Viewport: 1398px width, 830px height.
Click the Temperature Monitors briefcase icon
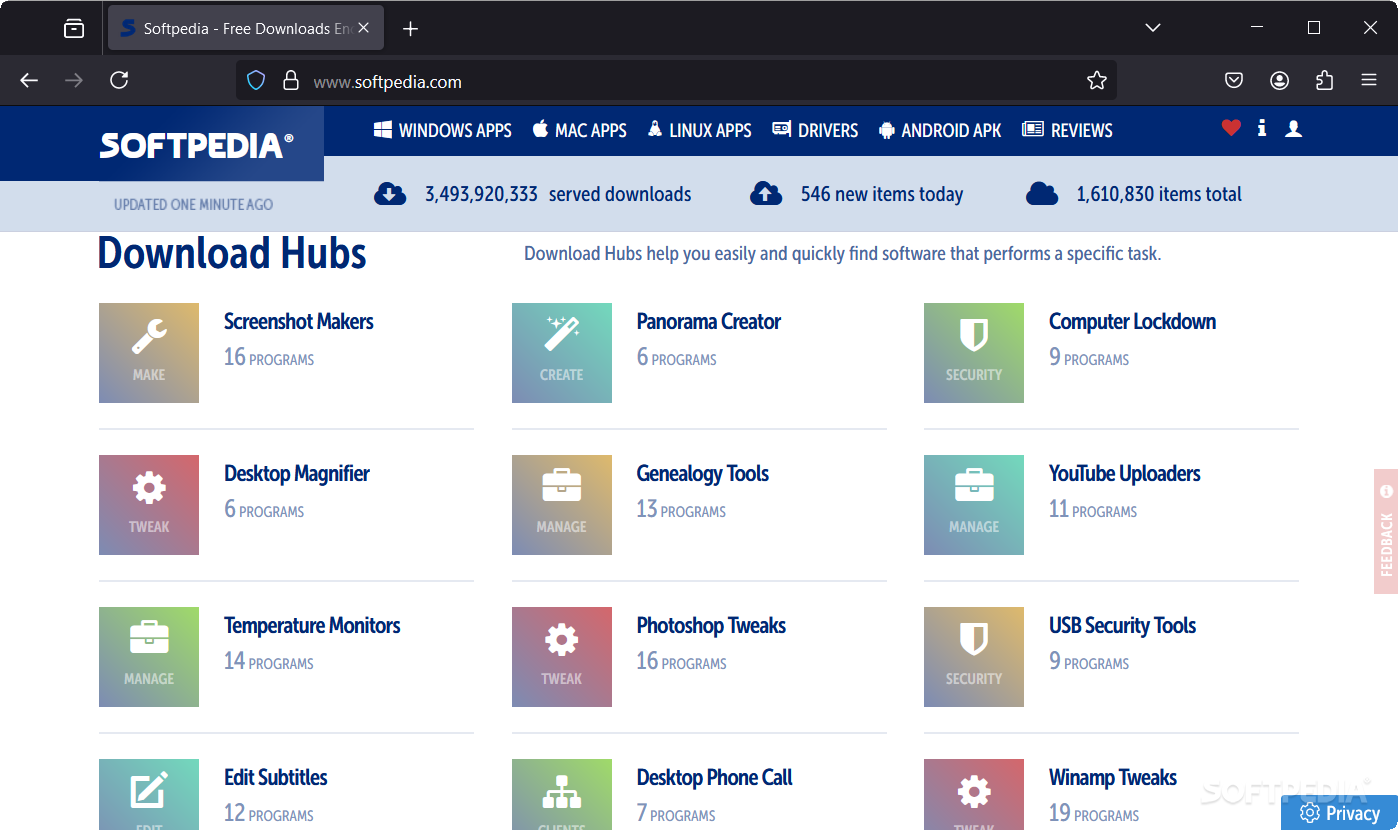[149, 657]
